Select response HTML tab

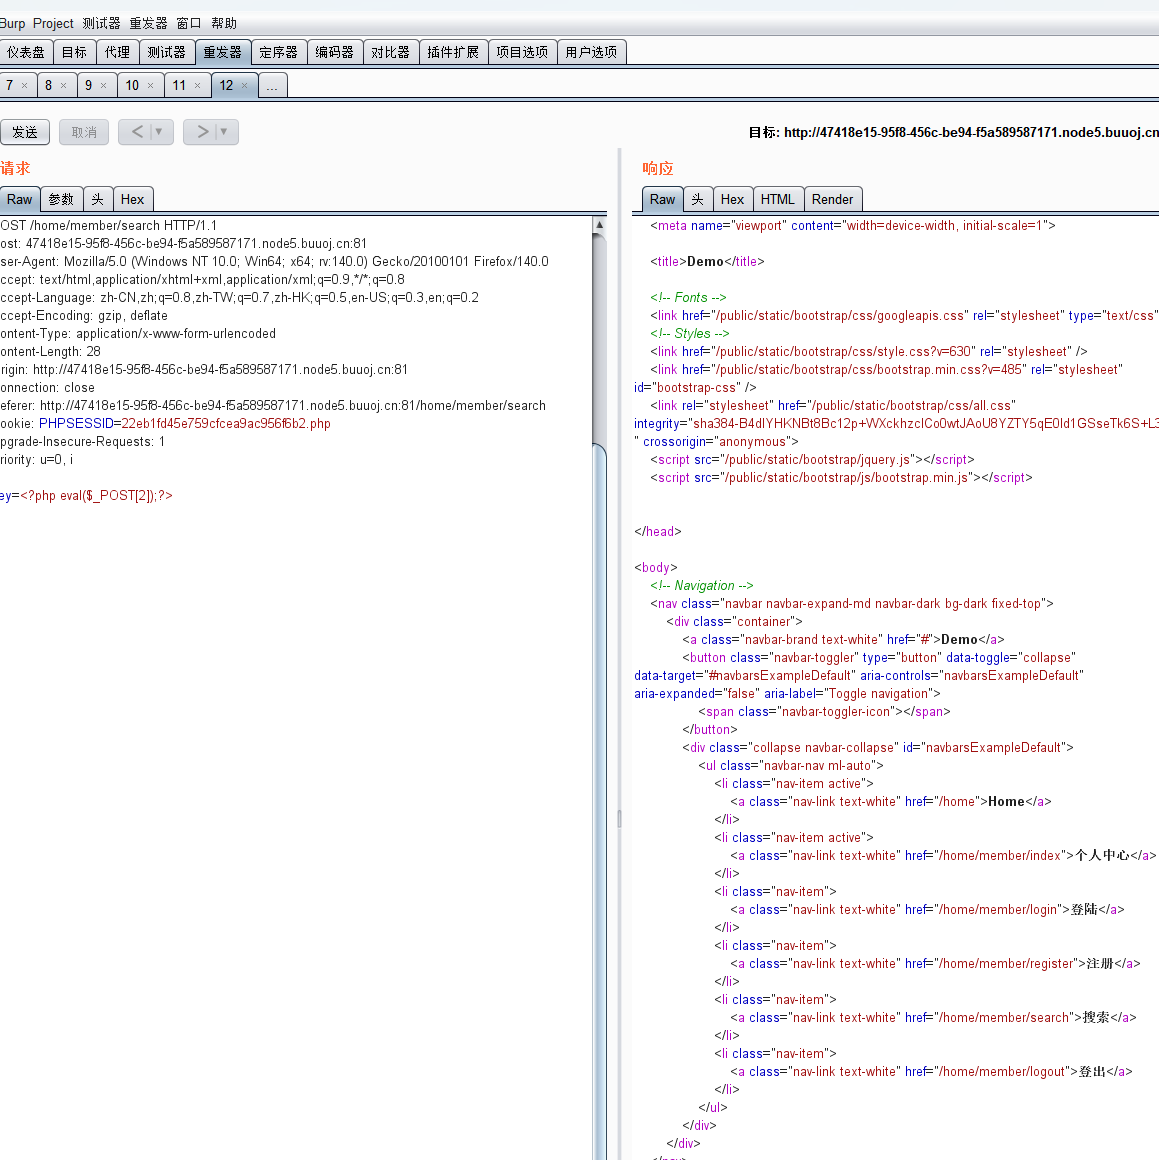click(x=777, y=199)
